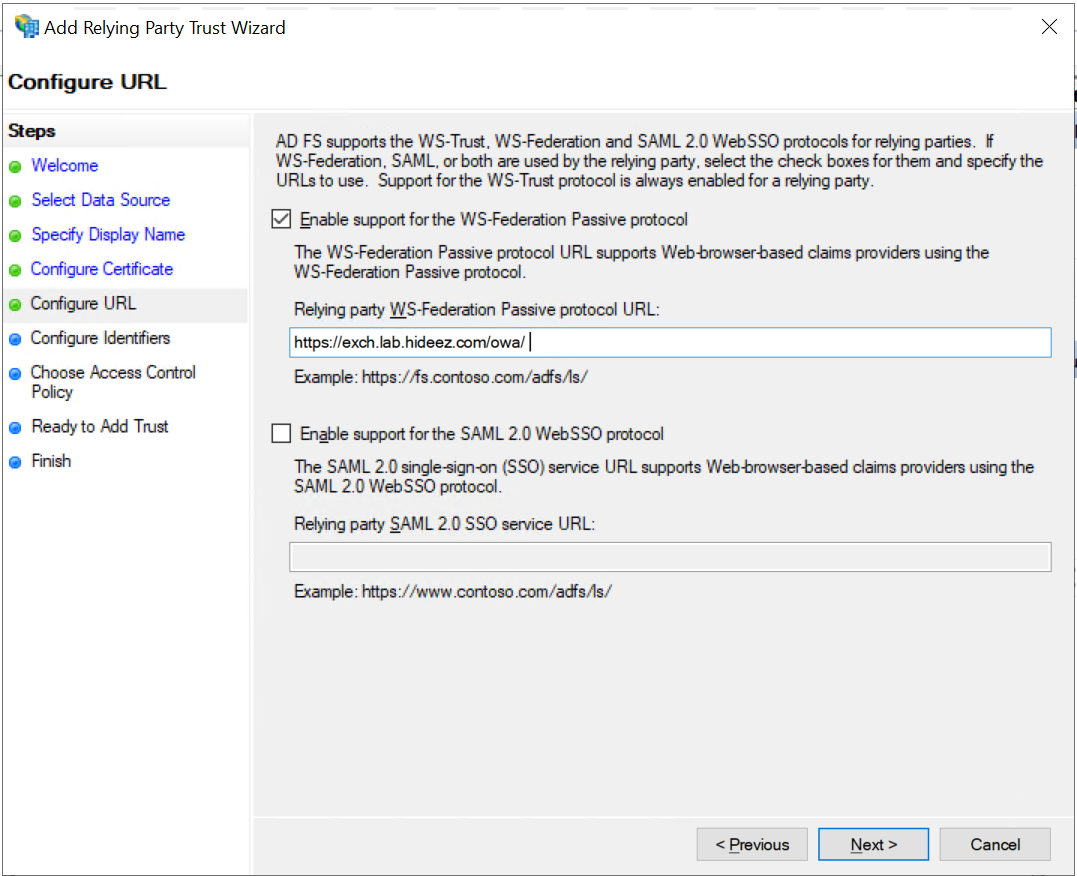
Task: Click the blue bullet beside Finish step
Action: pos(15,462)
